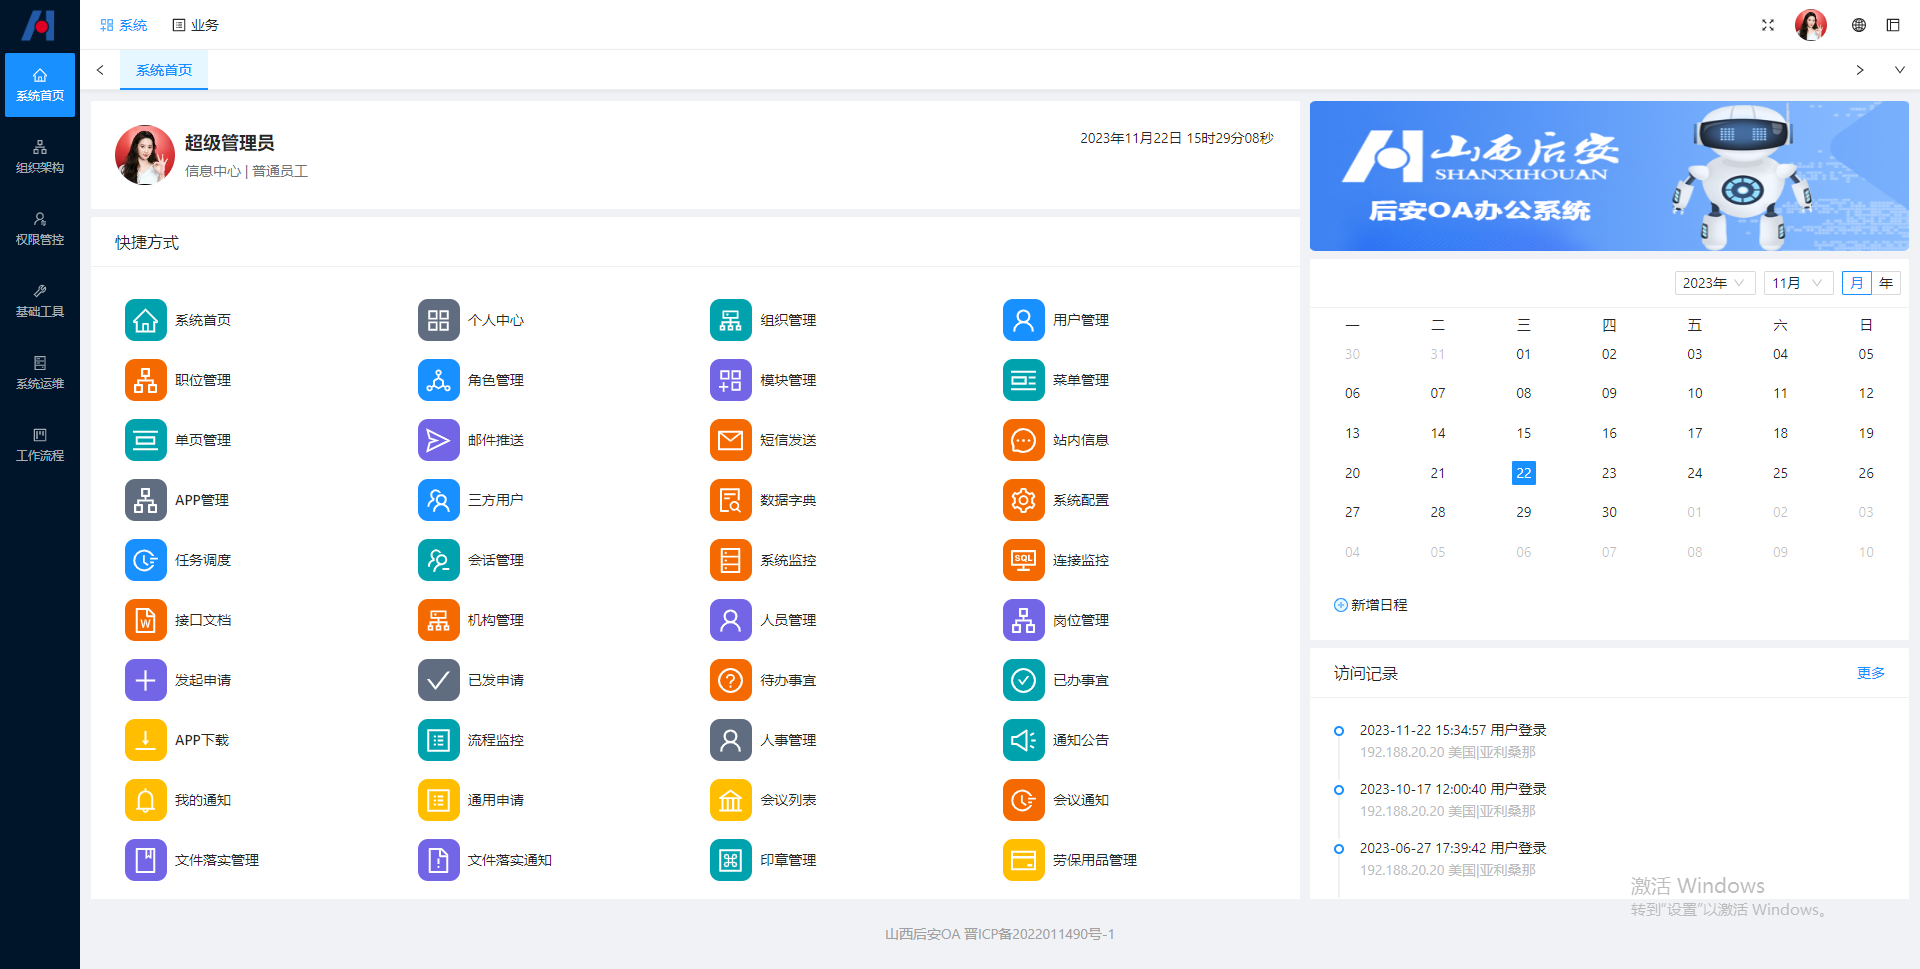Switch calendar to 年 view
The width and height of the screenshot is (1920, 969).
[1886, 283]
